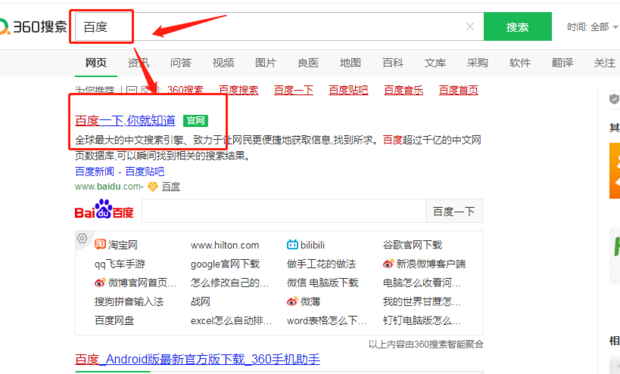Click the green 搜索 button
This screenshot has width=620, height=374.
click(518, 26)
